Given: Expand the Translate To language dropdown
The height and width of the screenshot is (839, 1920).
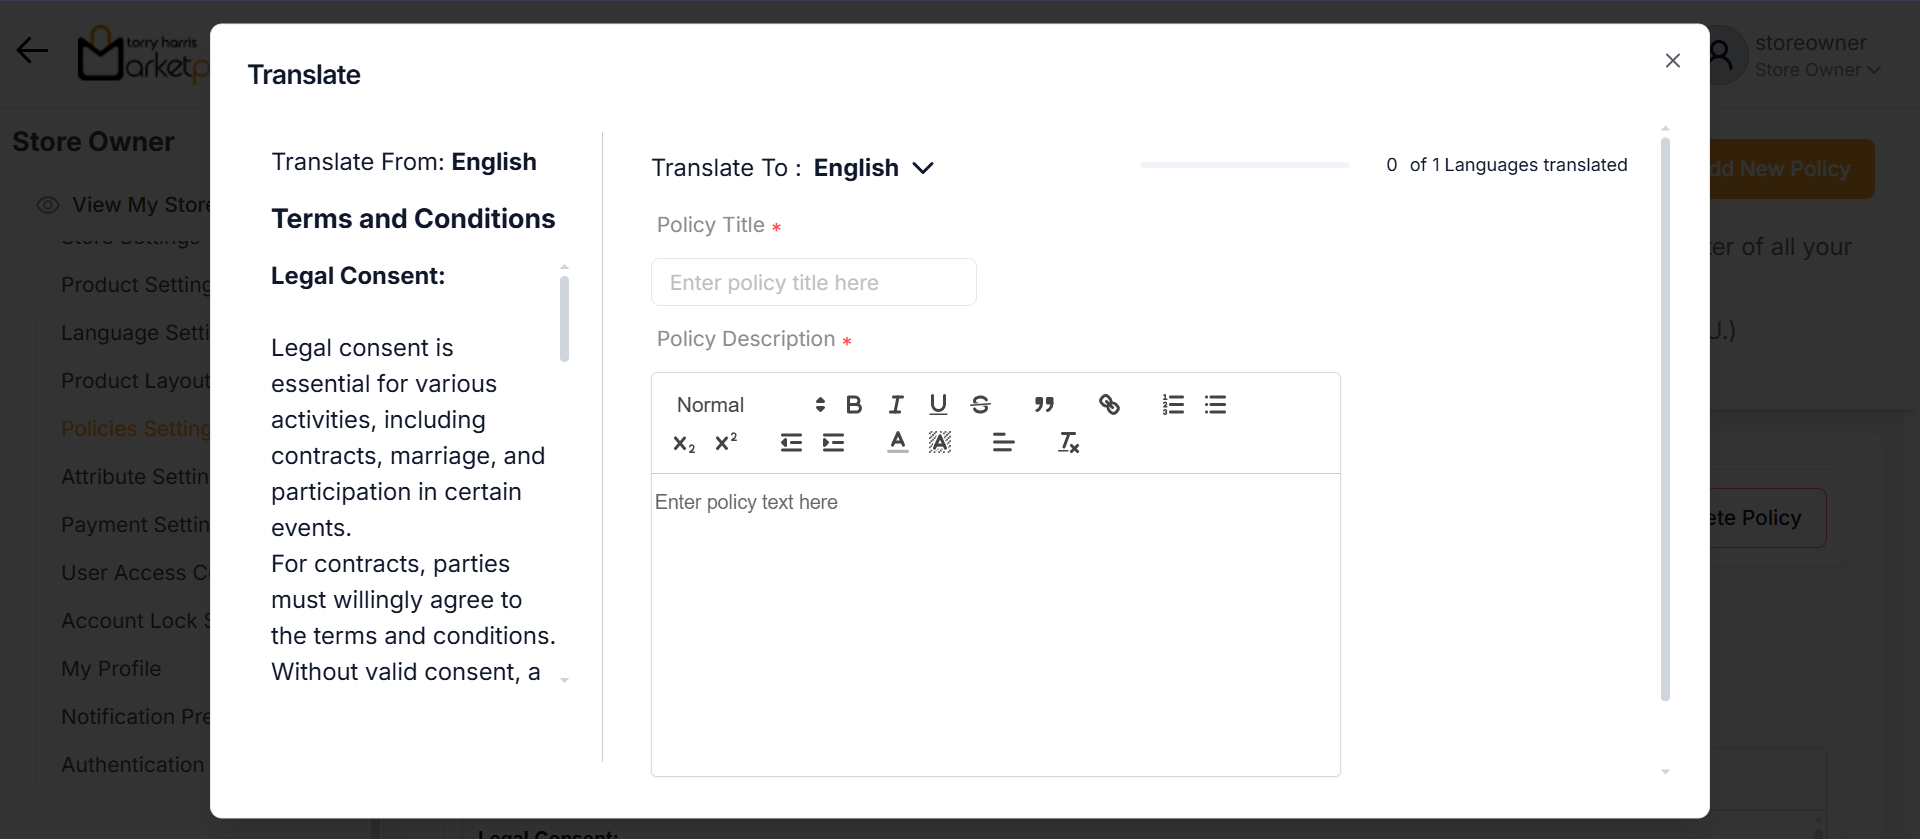Looking at the screenshot, I should (x=873, y=168).
